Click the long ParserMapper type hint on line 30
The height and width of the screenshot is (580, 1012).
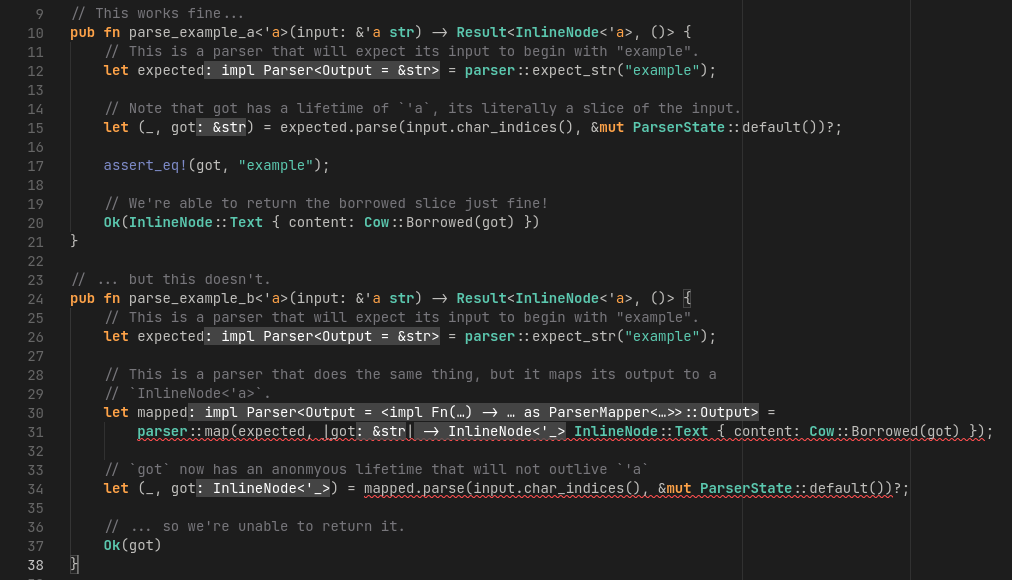pos(474,413)
